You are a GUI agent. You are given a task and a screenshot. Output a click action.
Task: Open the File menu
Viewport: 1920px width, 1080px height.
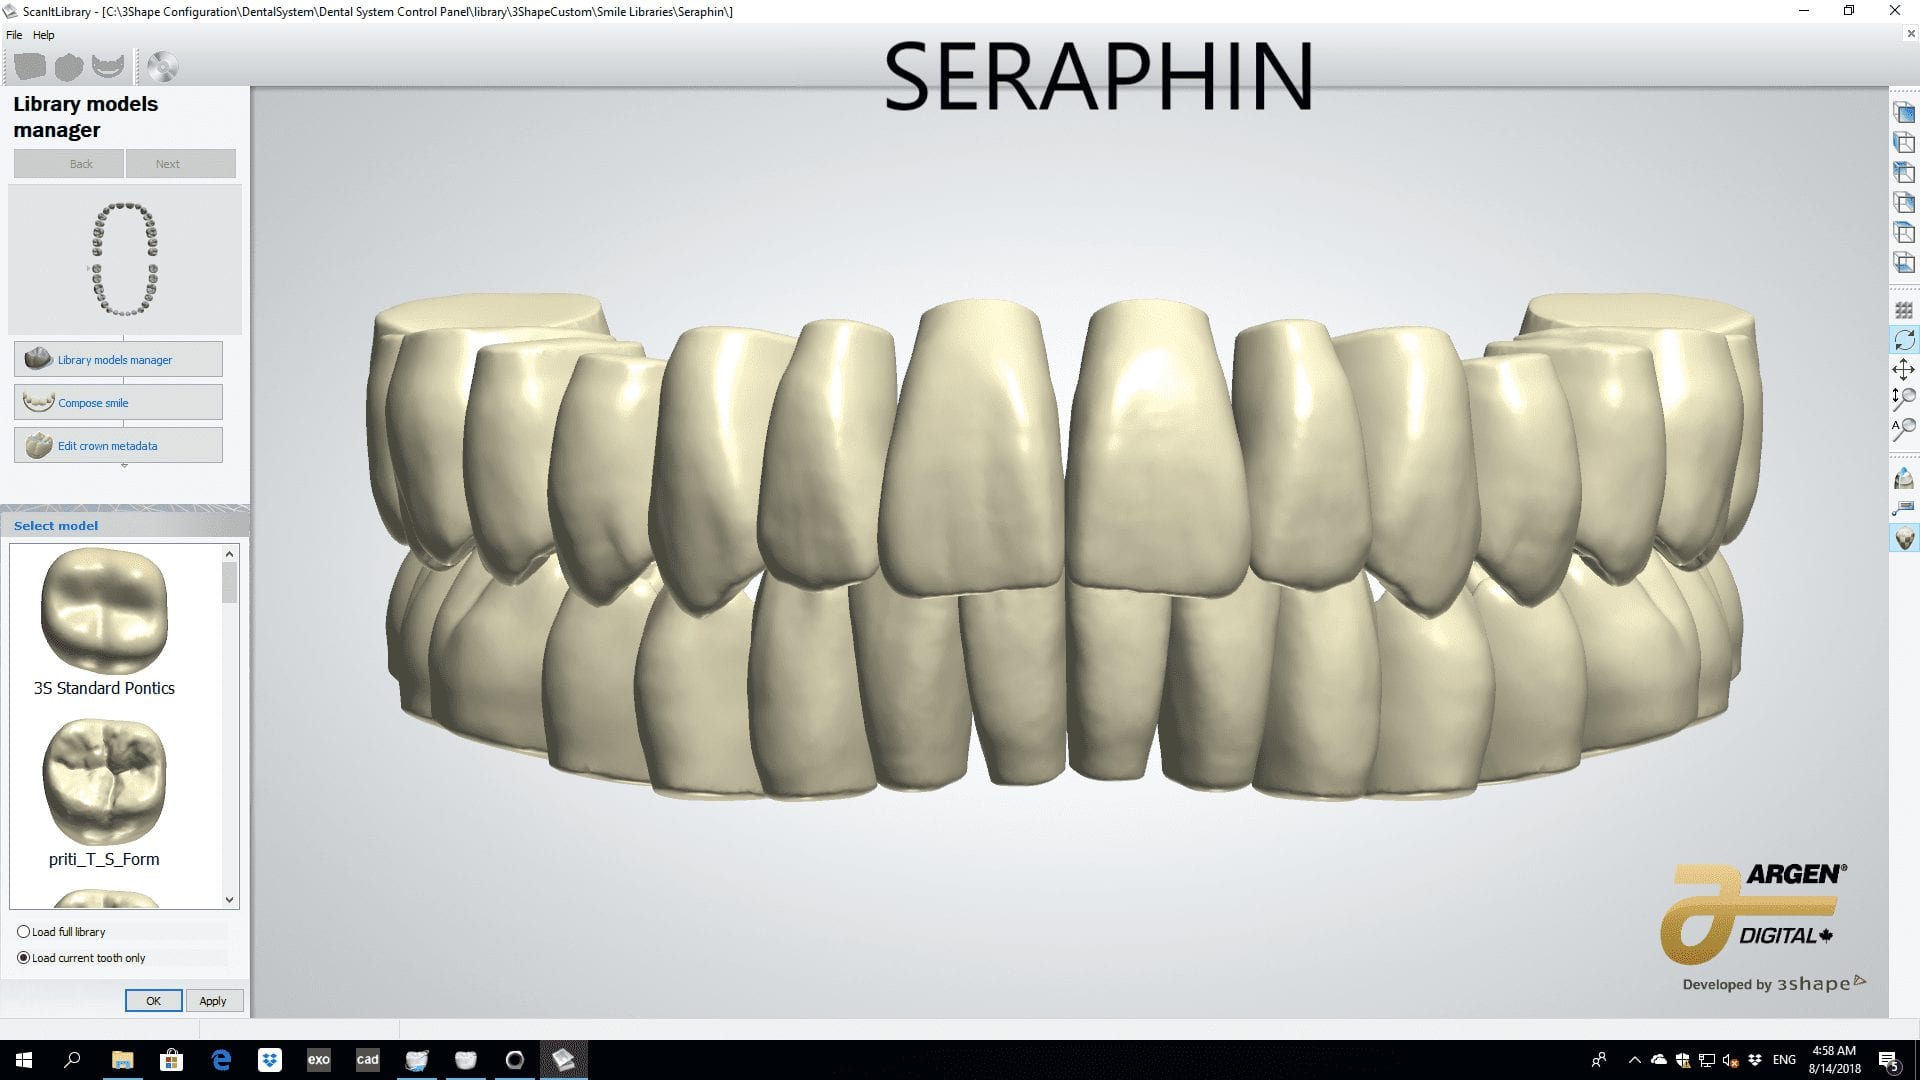pyautogui.click(x=14, y=35)
